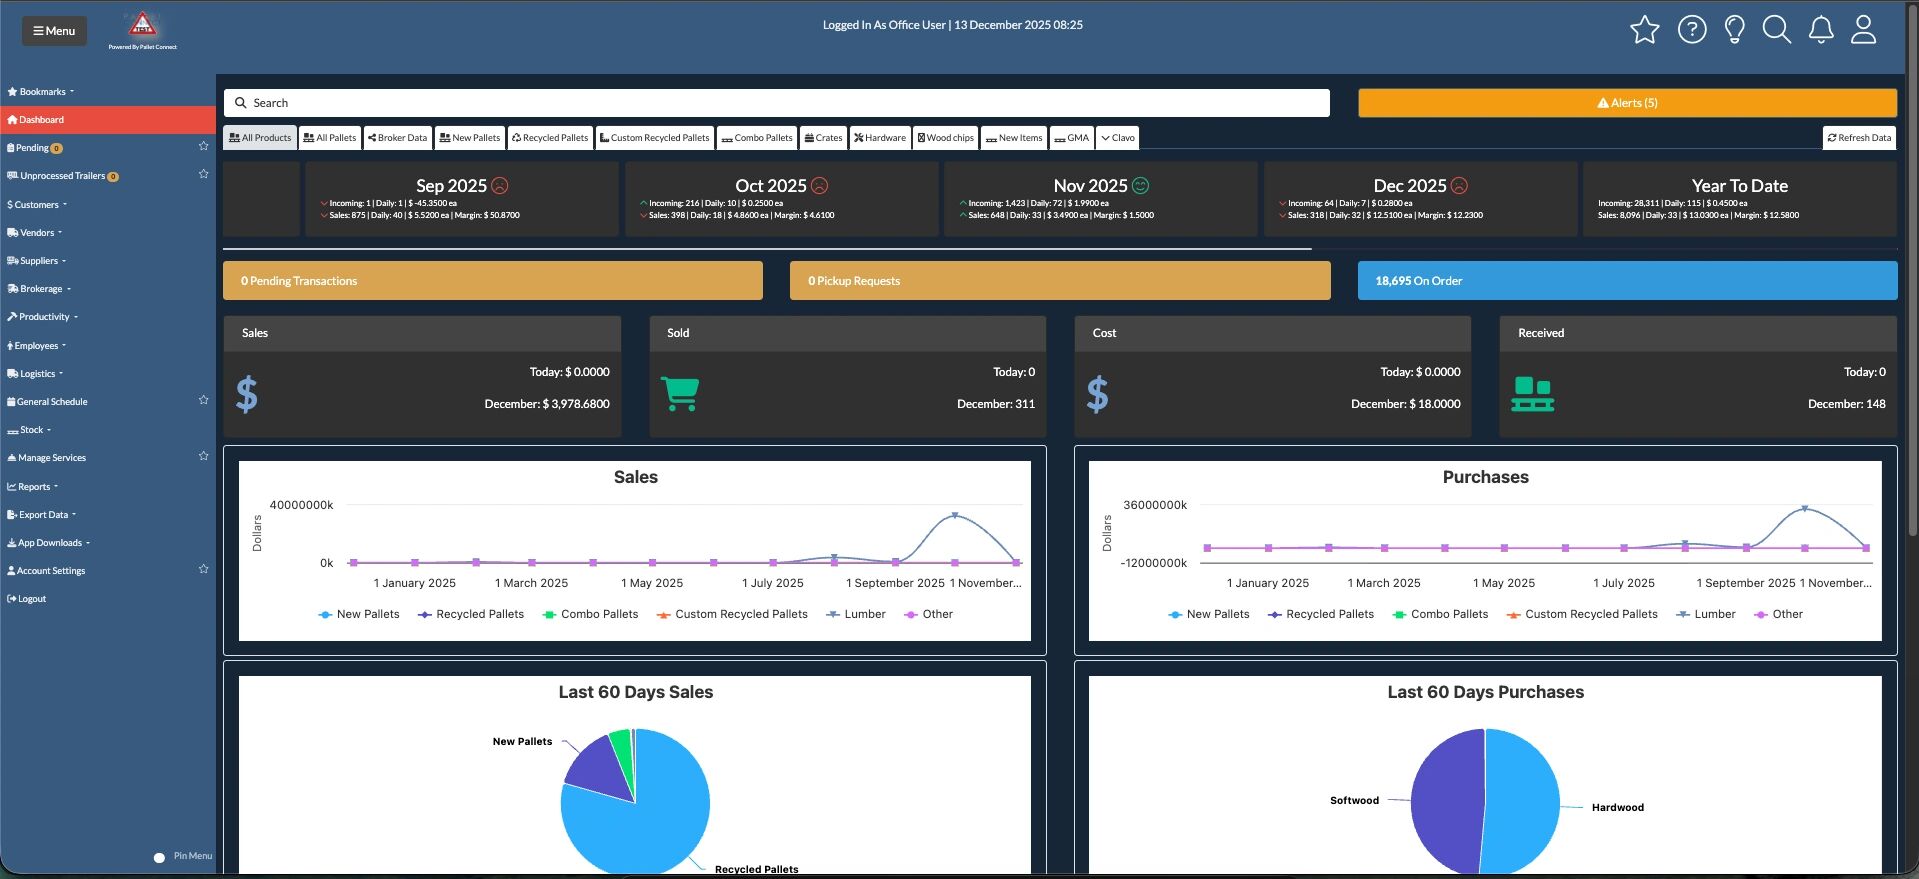Open the user profile icon
Image resolution: width=1919 pixels, height=879 pixels.
1863,30
